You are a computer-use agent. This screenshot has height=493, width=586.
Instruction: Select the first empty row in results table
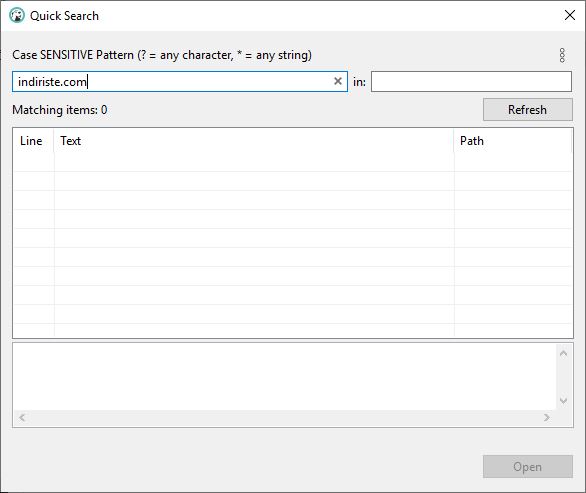(x=293, y=162)
